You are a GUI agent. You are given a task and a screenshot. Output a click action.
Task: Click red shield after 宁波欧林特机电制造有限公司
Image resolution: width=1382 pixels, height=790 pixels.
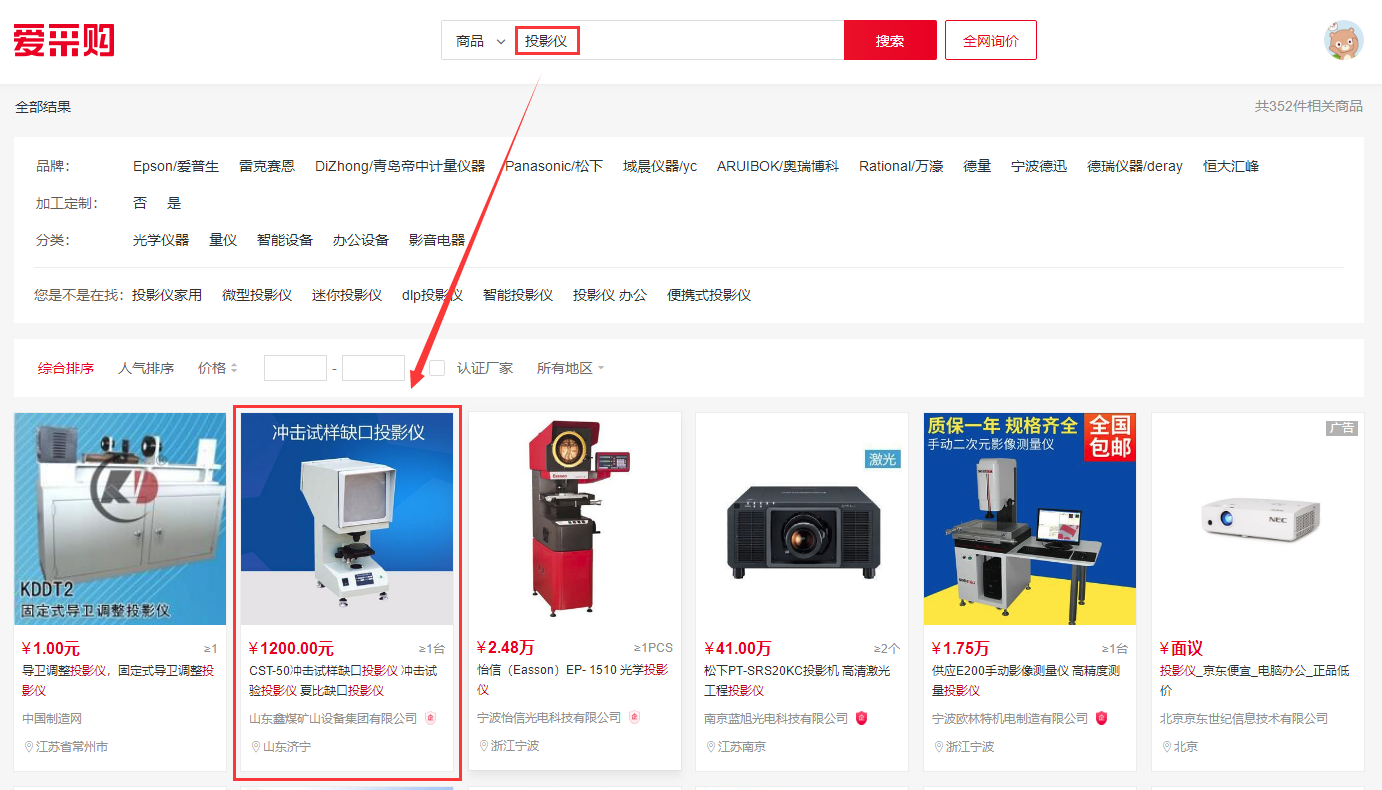coord(1101,718)
